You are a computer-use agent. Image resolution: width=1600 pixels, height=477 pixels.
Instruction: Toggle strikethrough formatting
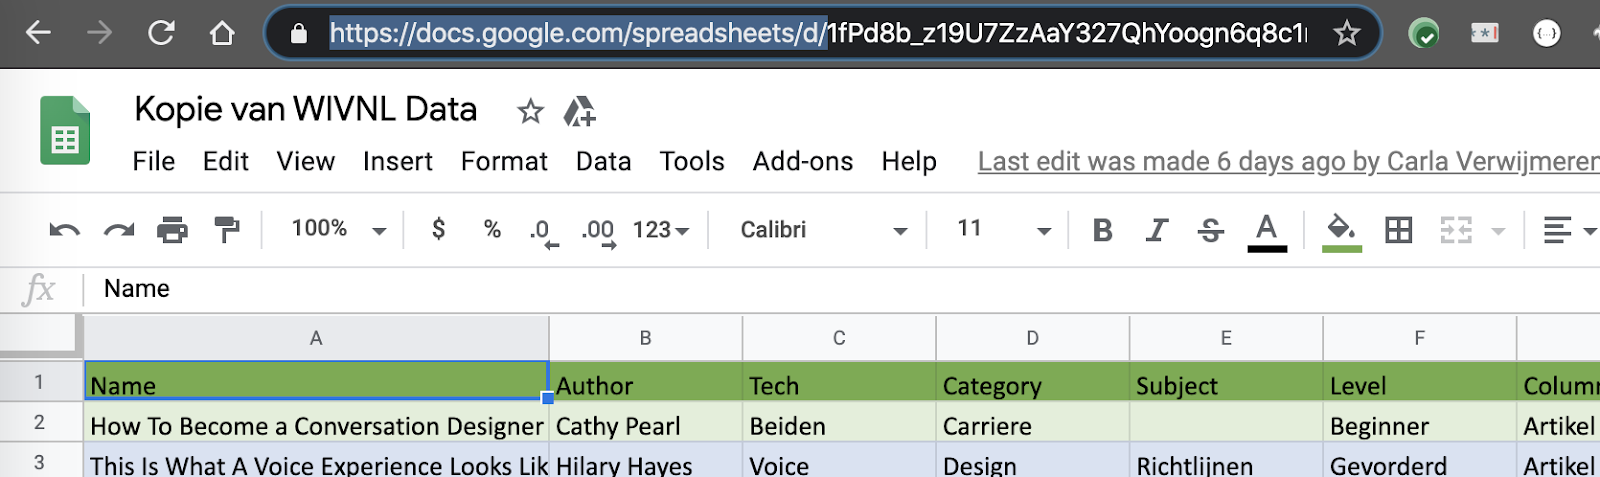coord(1210,231)
